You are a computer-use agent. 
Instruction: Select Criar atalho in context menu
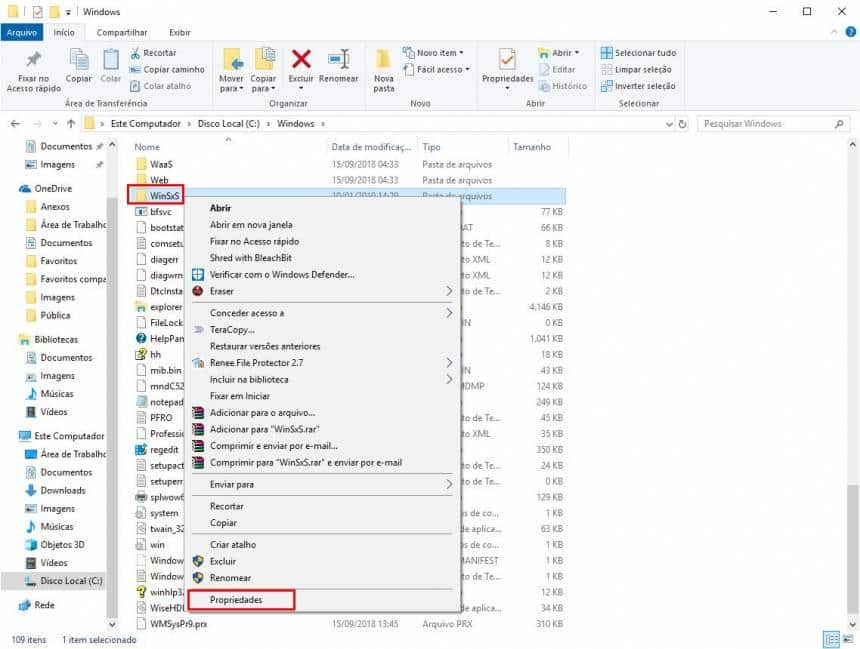(x=324, y=545)
